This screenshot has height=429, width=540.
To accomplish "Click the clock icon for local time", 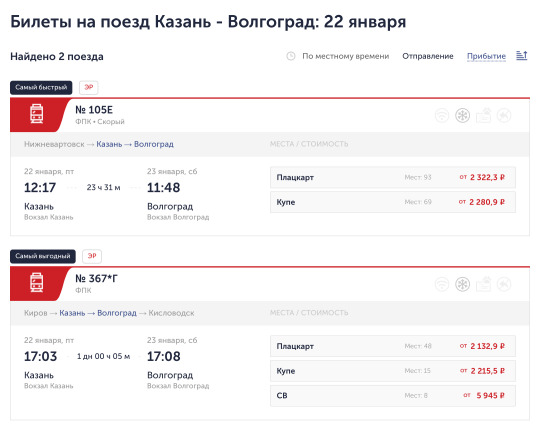I will tap(291, 56).
